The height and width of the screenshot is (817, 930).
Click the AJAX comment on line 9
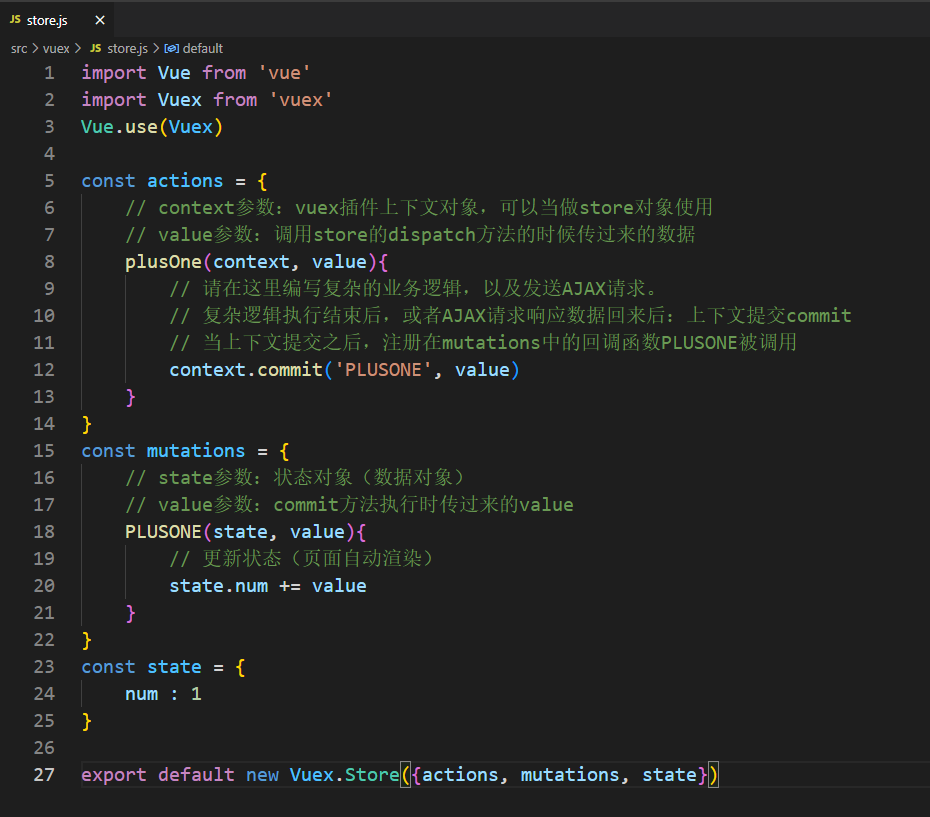[413, 289]
